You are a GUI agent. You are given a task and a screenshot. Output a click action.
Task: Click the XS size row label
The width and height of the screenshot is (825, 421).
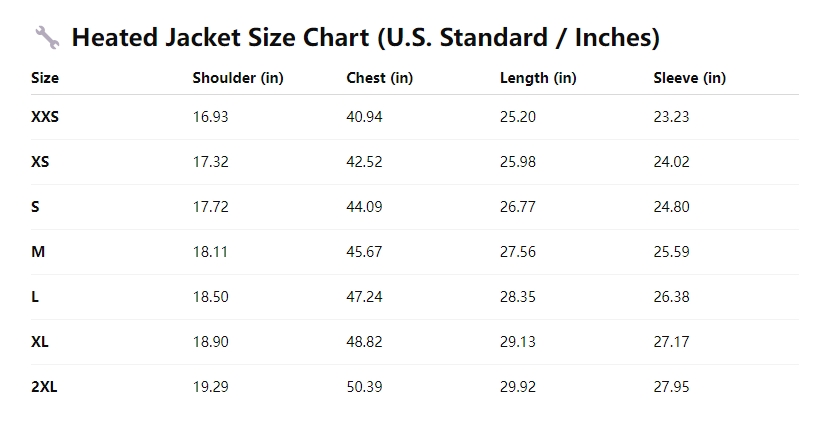(x=40, y=162)
